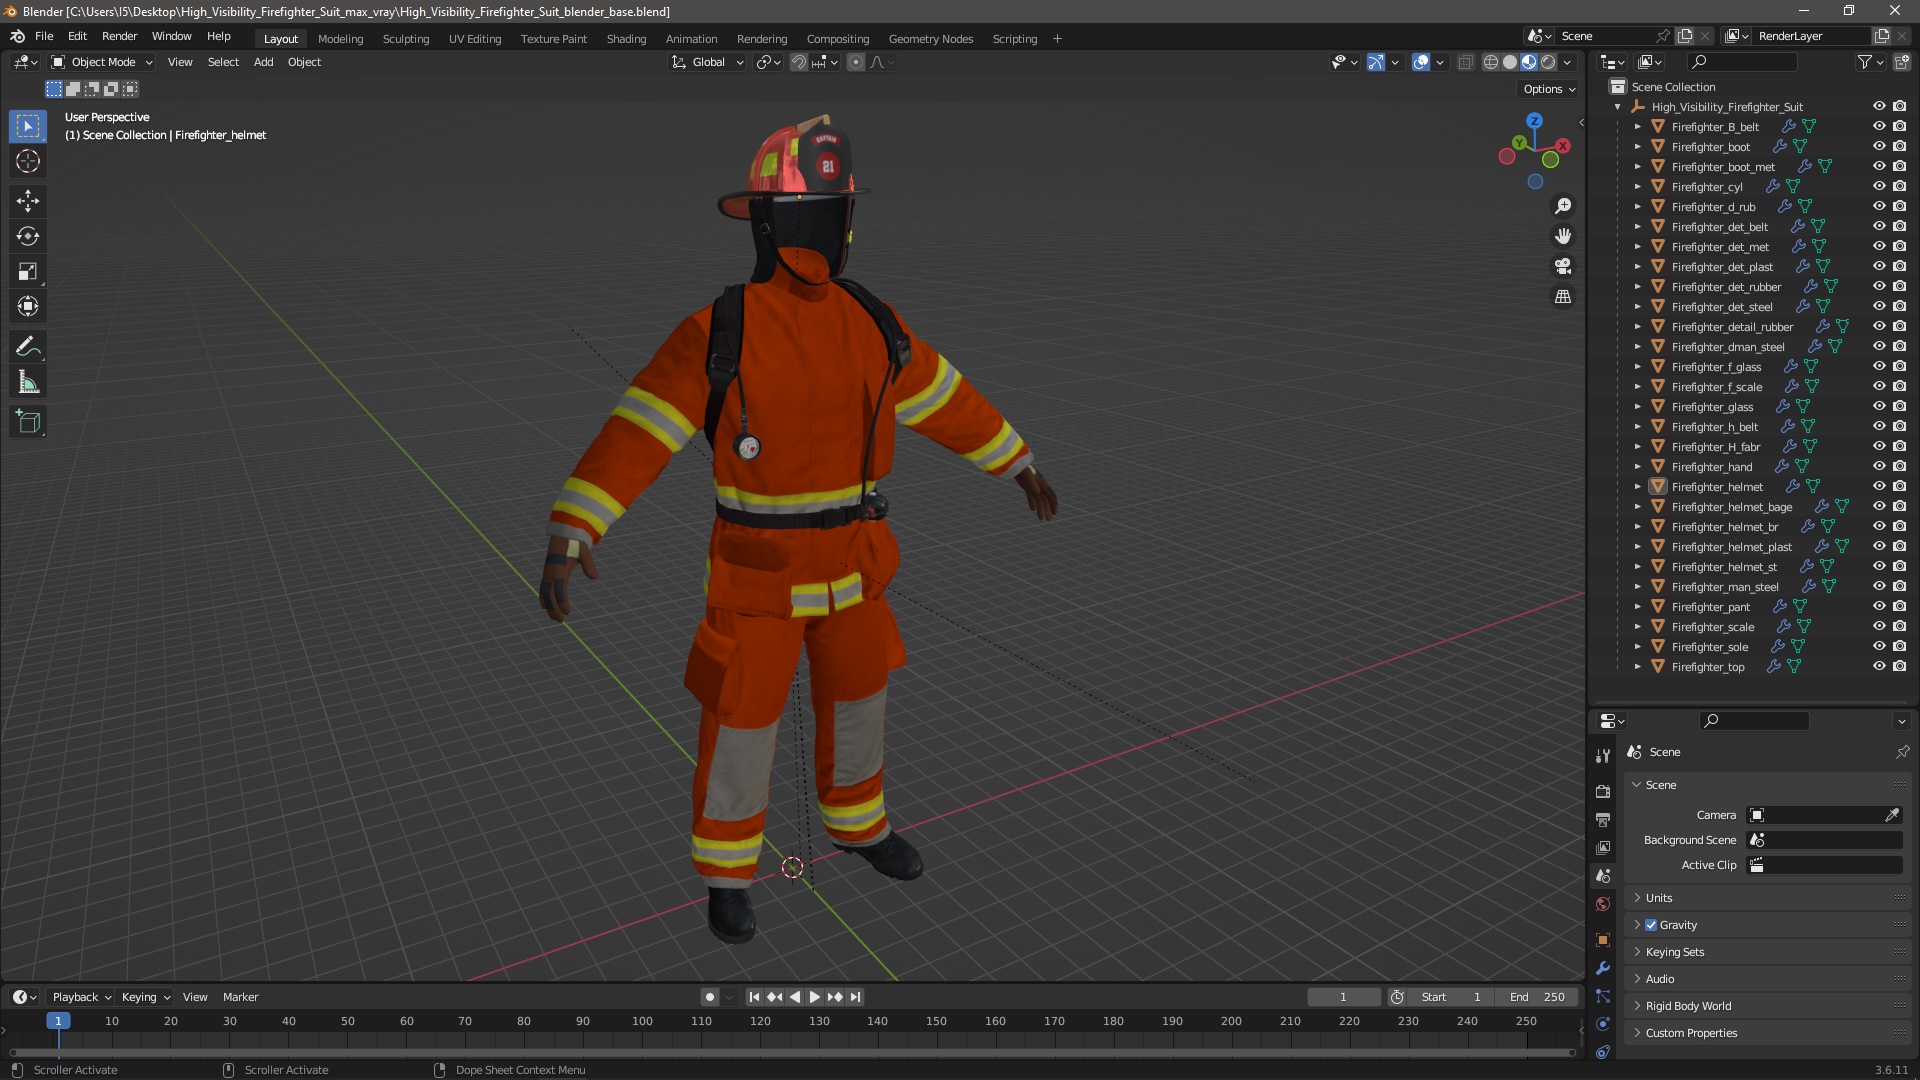Open the Global transform orientation dropdown
Viewport: 1920px width, 1080px height.
(708, 62)
